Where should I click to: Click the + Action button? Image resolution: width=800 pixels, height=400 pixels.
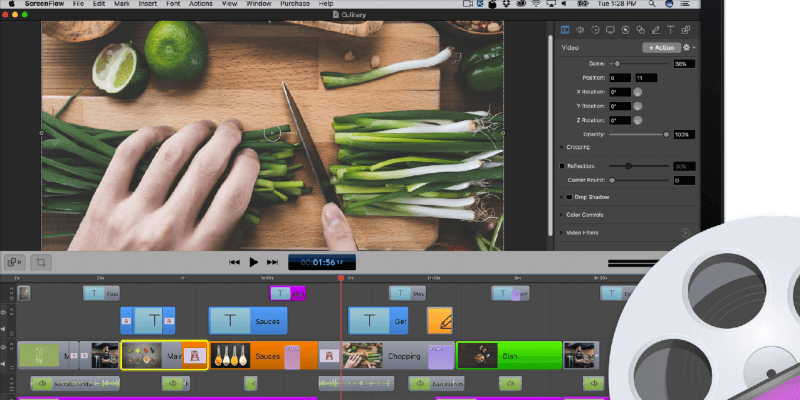pos(660,47)
